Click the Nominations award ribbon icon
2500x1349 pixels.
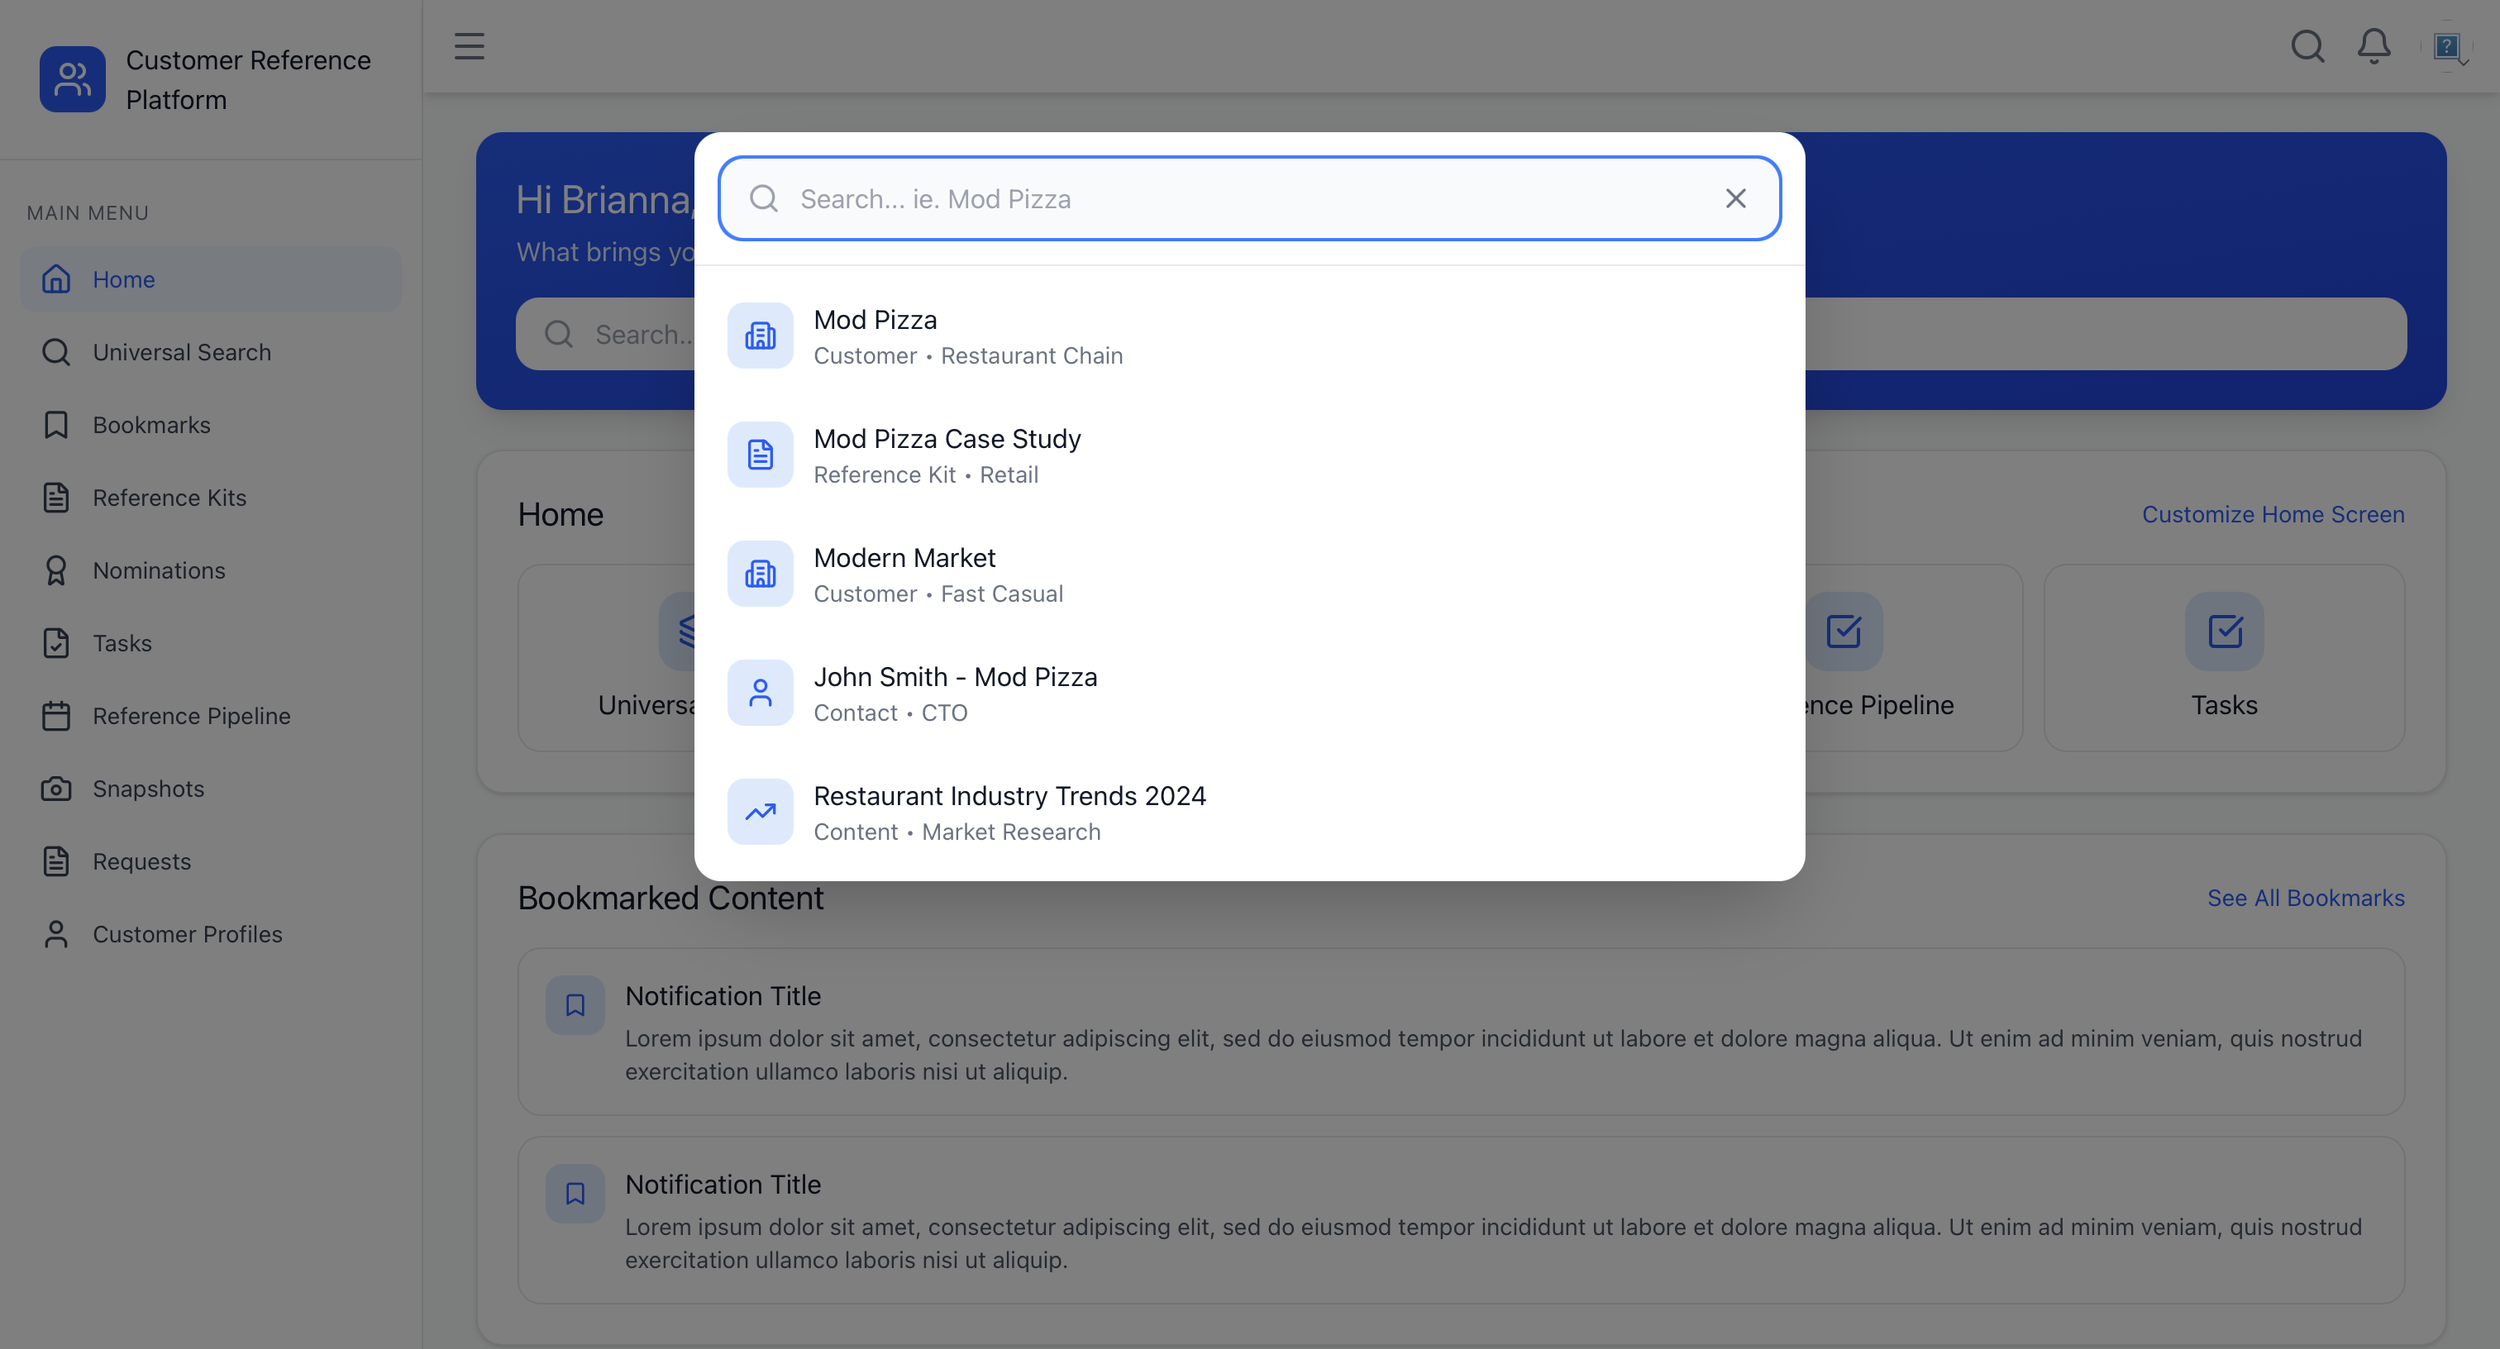point(56,571)
